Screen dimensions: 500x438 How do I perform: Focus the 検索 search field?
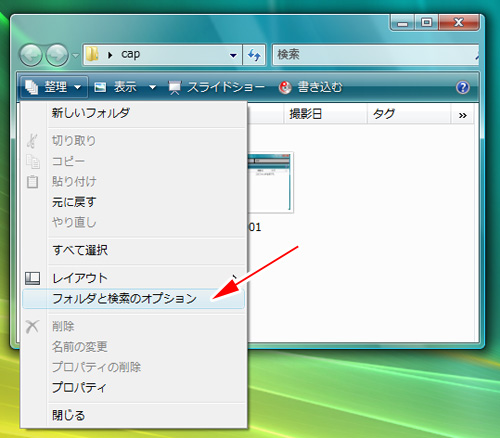[x=376, y=55]
